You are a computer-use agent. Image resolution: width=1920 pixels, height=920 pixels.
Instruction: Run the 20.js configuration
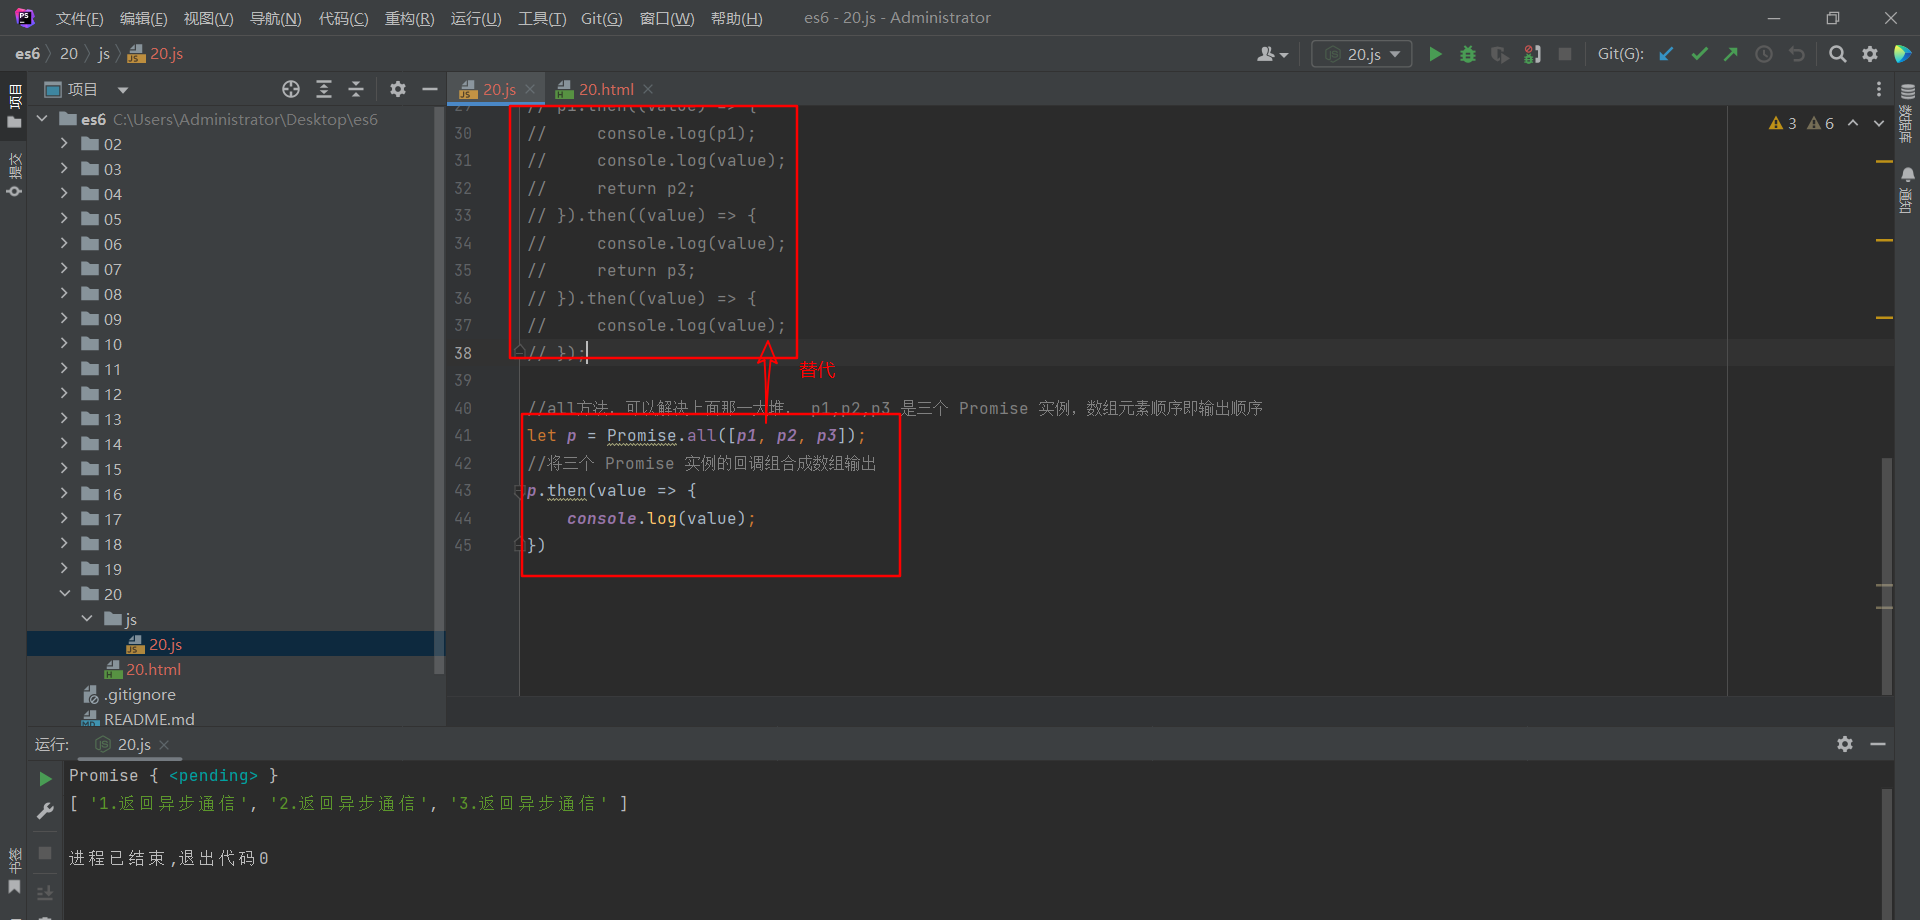pyautogui.click(x=1435, y=54)
